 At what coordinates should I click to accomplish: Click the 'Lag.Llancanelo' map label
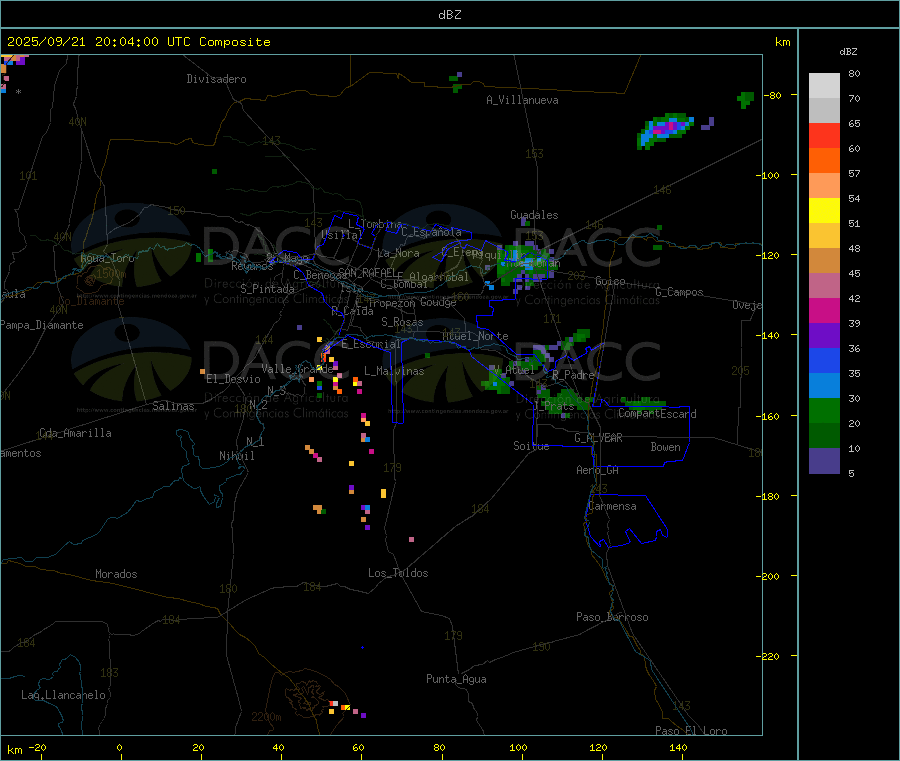point(64,695)
